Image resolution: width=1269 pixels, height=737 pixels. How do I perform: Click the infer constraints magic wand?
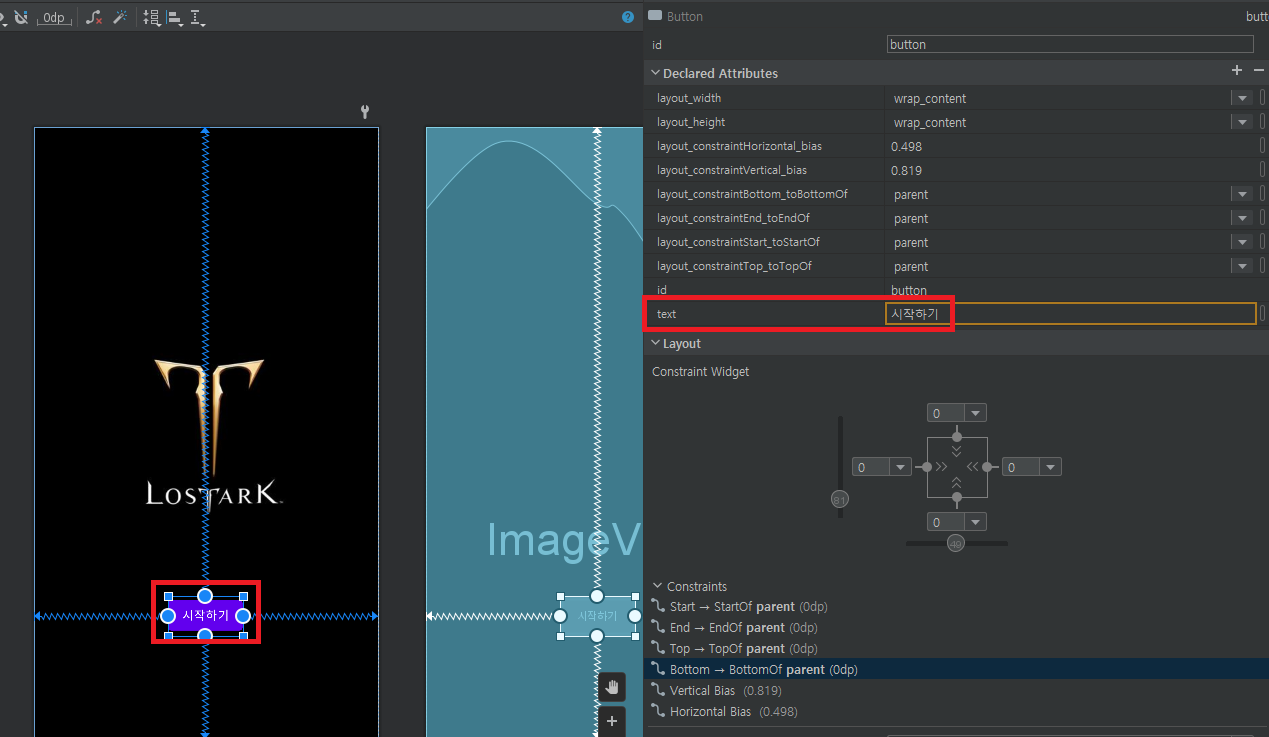[x=120, y=17]
